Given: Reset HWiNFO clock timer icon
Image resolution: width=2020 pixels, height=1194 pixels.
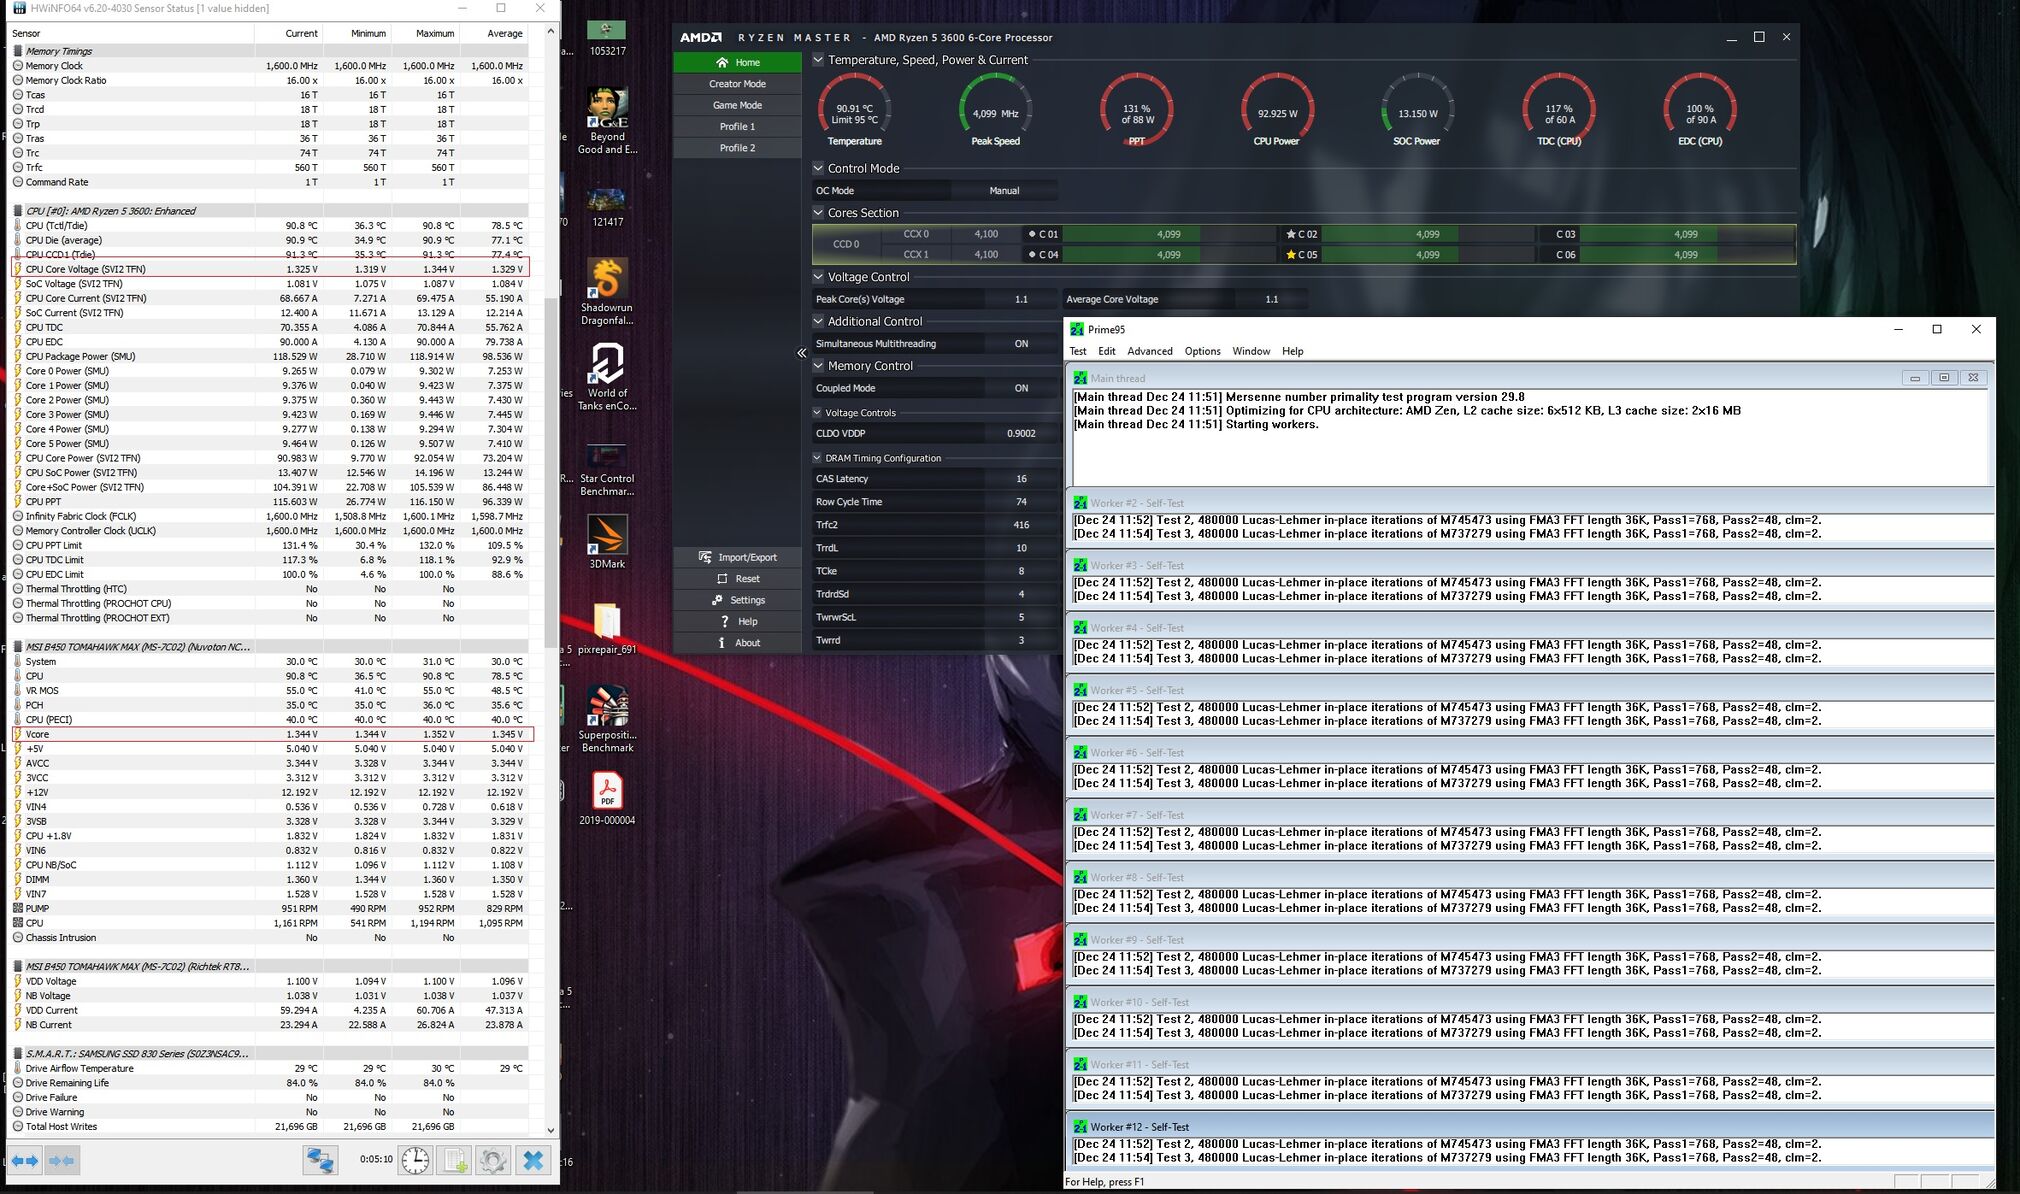Looking at the screenshot, I should point(415,1160).
